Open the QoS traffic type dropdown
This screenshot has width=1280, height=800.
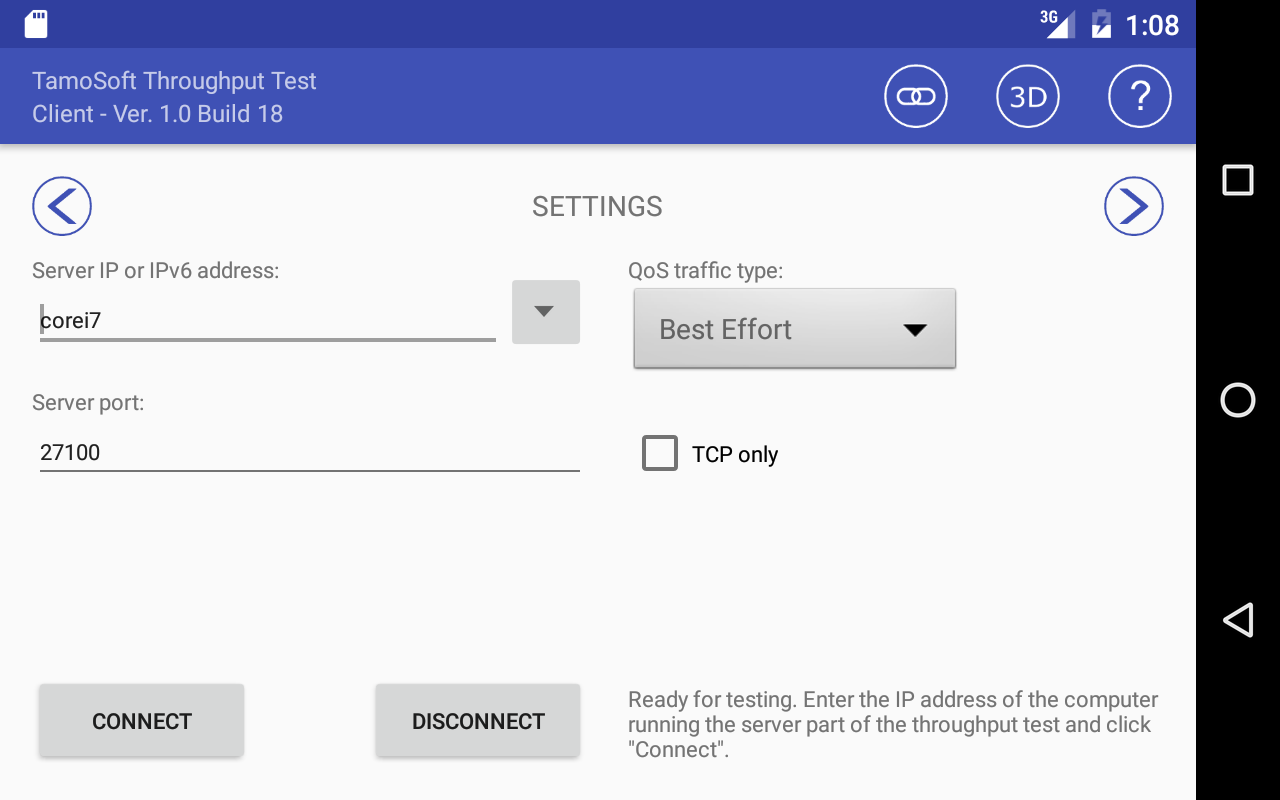(x=795, y=329)
